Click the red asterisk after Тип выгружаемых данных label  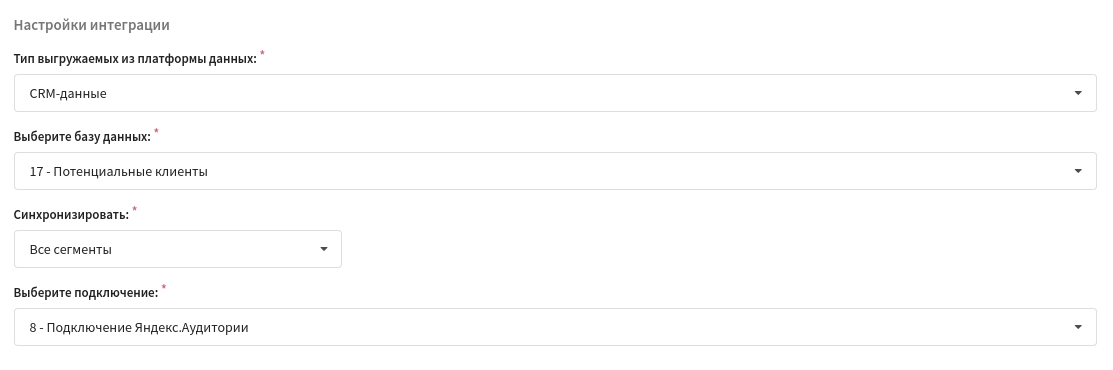click(263, 54)
